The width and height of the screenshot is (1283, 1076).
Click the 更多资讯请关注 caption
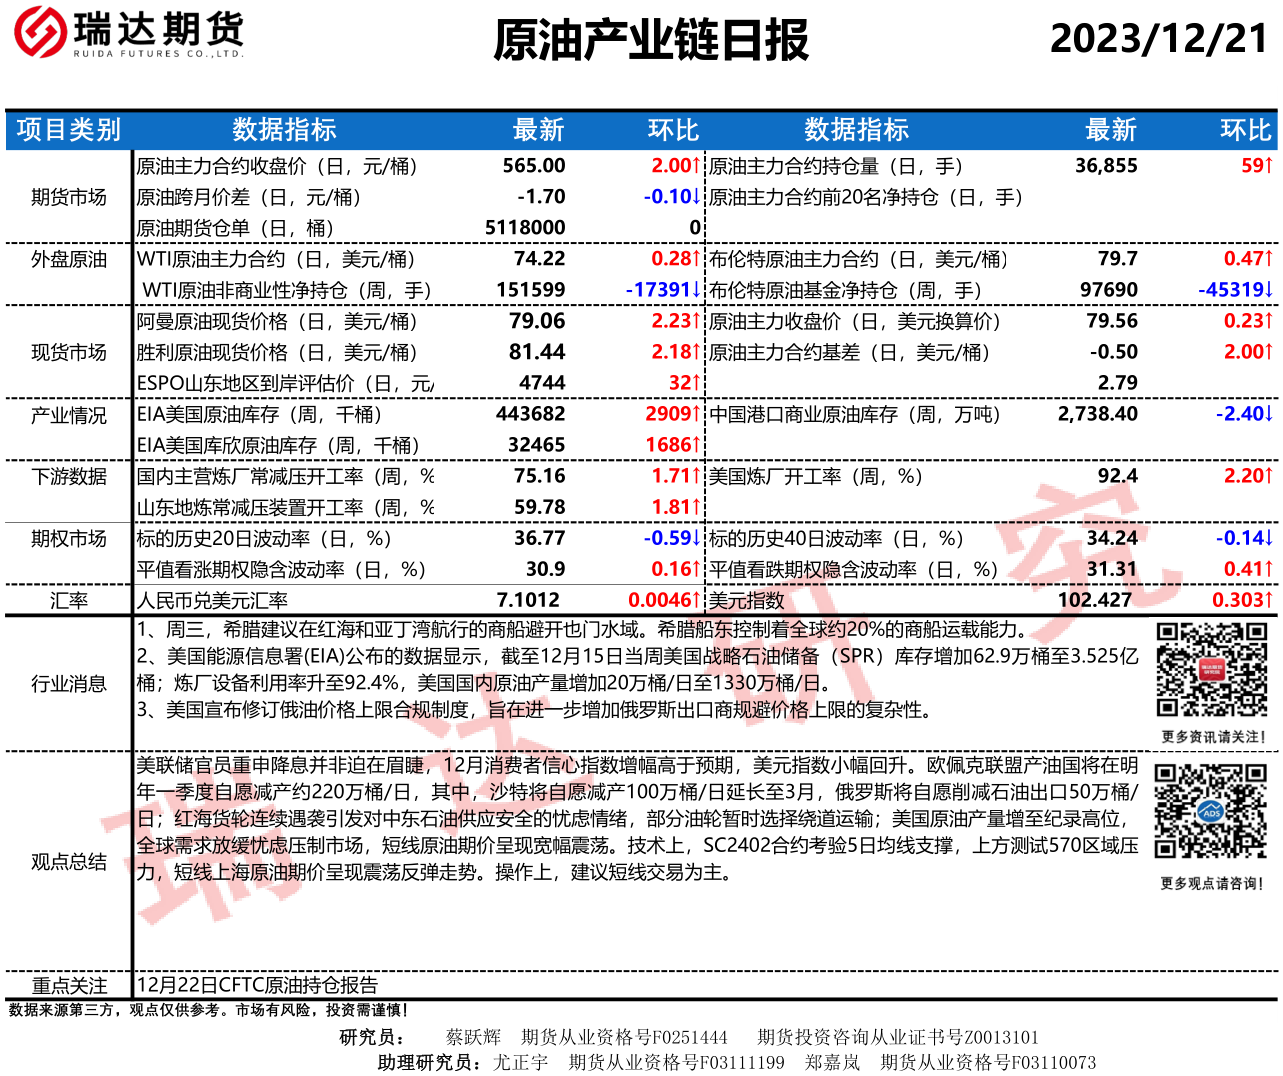point(1213,737)
